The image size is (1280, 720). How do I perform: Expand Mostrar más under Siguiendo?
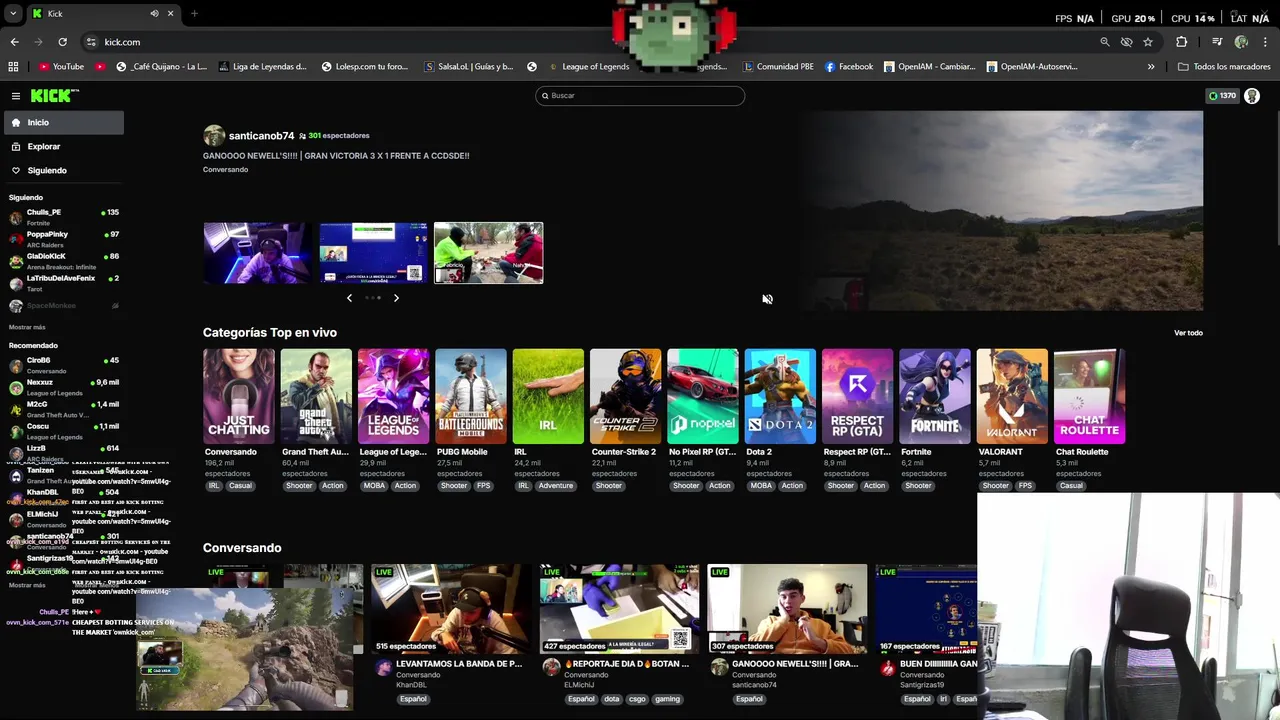tap(27, 327)
